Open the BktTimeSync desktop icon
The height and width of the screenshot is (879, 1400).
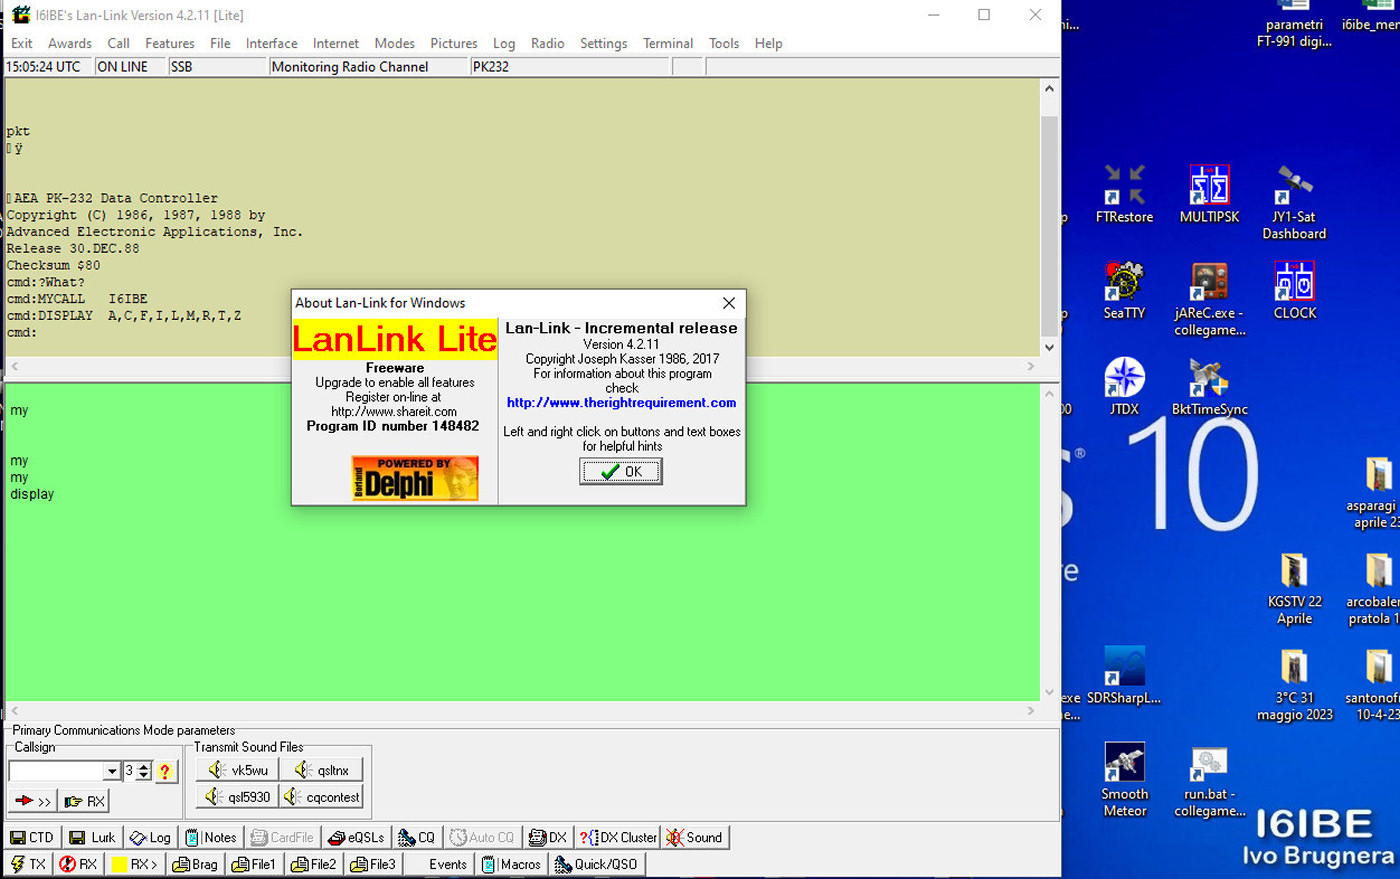[x=1209, y=386]
